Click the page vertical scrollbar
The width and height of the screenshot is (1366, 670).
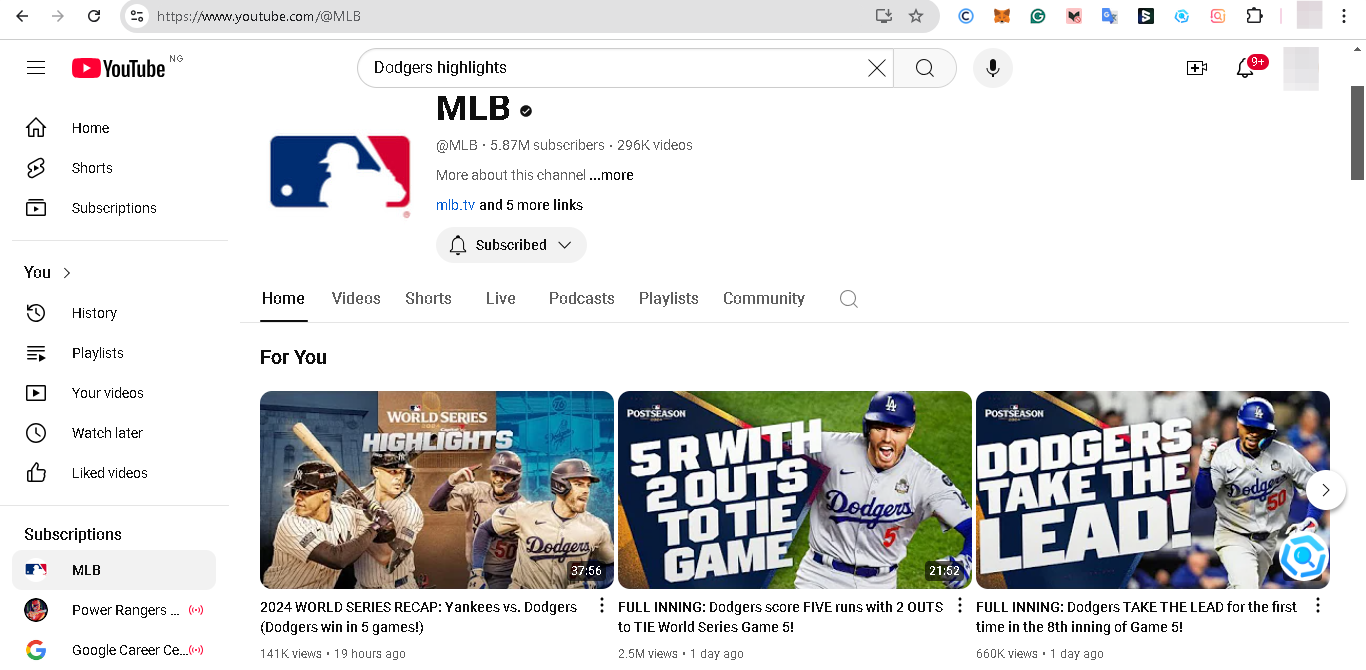tap(1358, 132)
